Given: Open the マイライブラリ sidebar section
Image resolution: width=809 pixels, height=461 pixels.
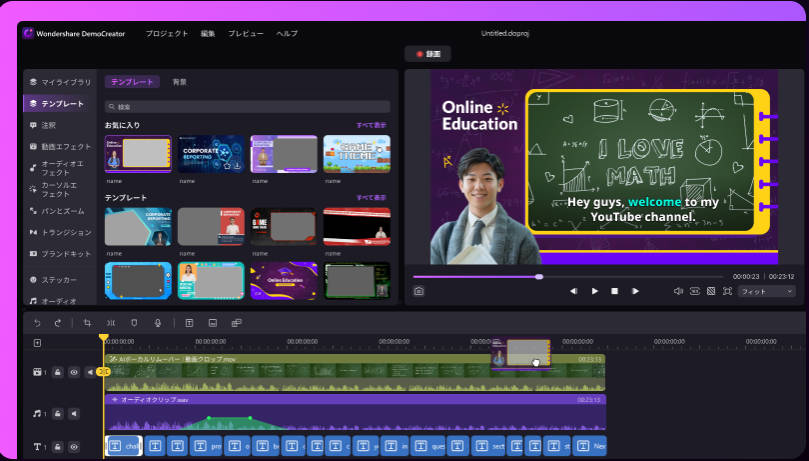Looking at the screenshot, I should pos(60,82).
